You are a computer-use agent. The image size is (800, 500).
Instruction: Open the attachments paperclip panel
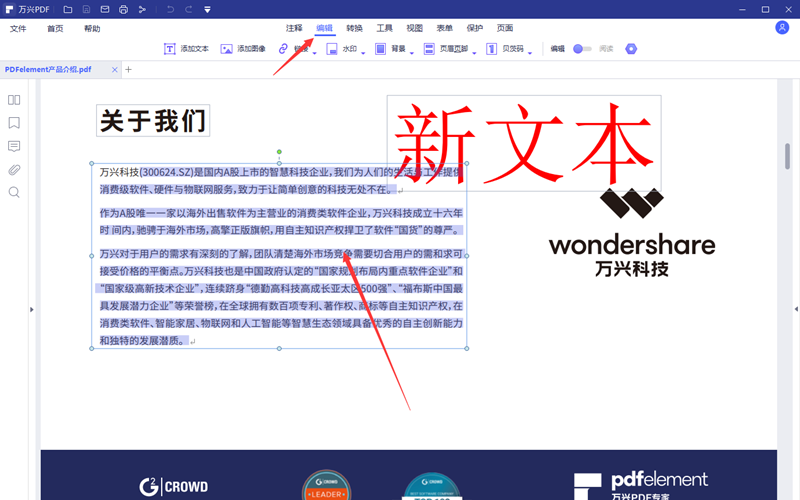(x=14, y=169)
